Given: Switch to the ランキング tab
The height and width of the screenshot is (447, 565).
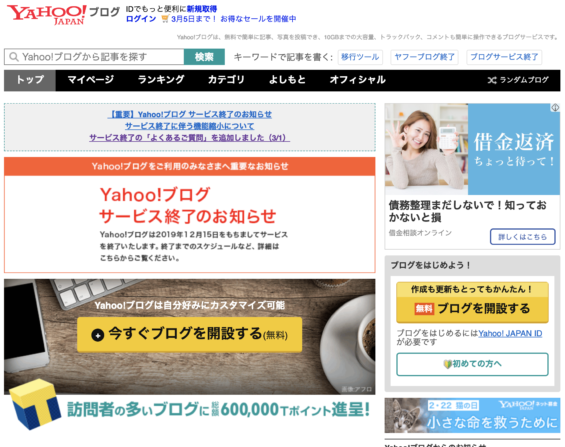Looking at the screenshot, I should click(x=161, y=80).
